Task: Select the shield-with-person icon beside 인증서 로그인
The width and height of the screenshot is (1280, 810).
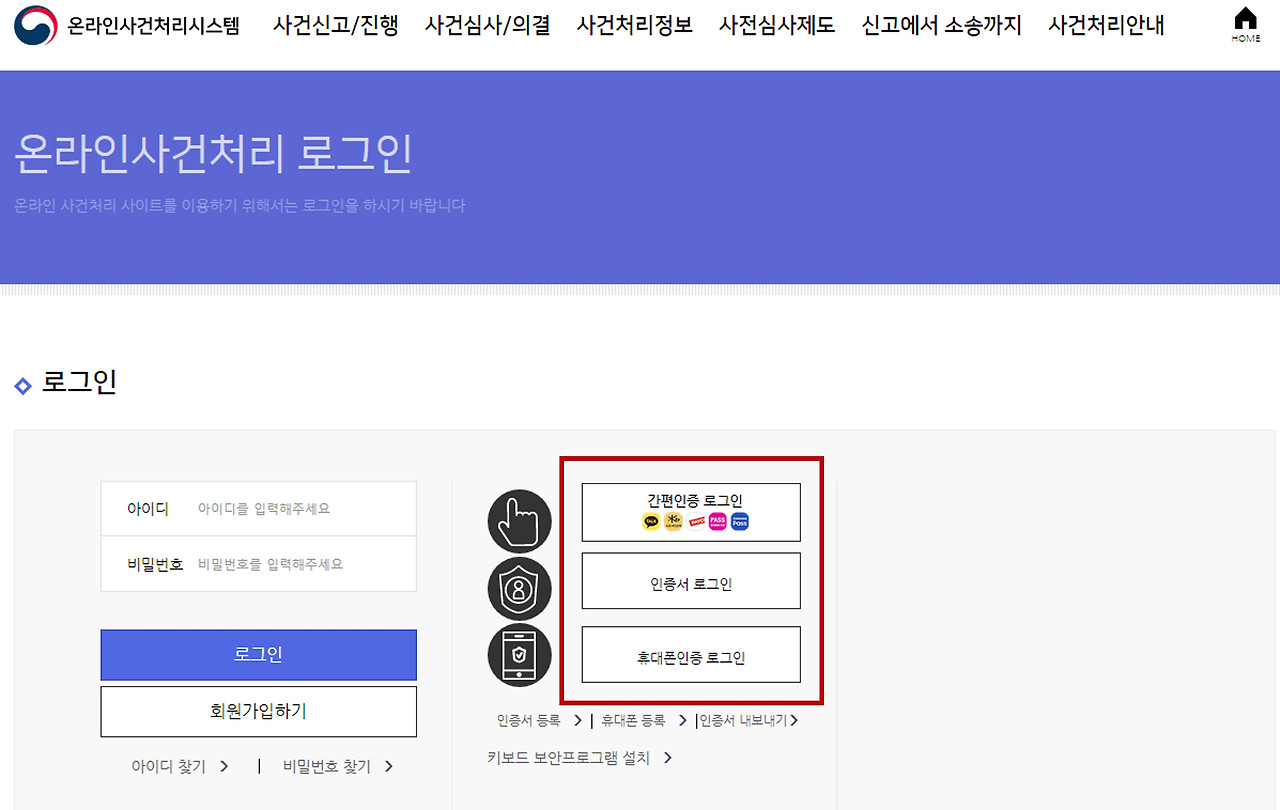Action: [x=519, y=589]
